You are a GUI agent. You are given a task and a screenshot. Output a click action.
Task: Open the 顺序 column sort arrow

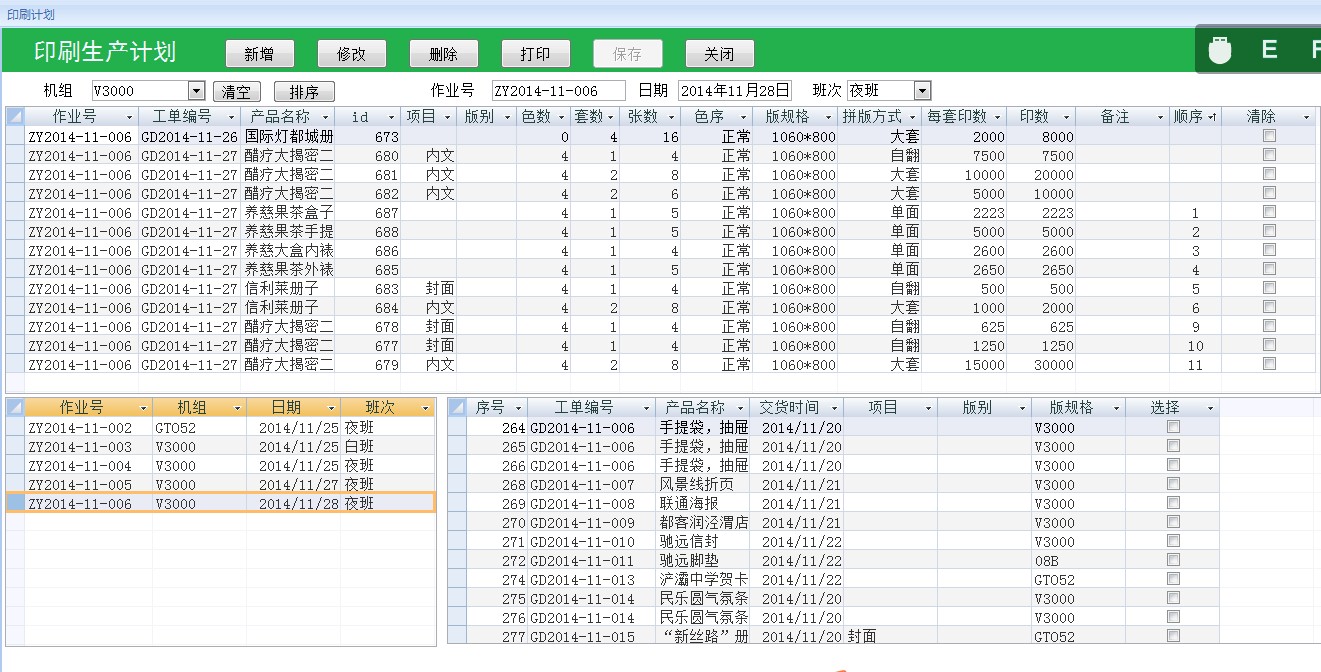[x=1212, y=117]
